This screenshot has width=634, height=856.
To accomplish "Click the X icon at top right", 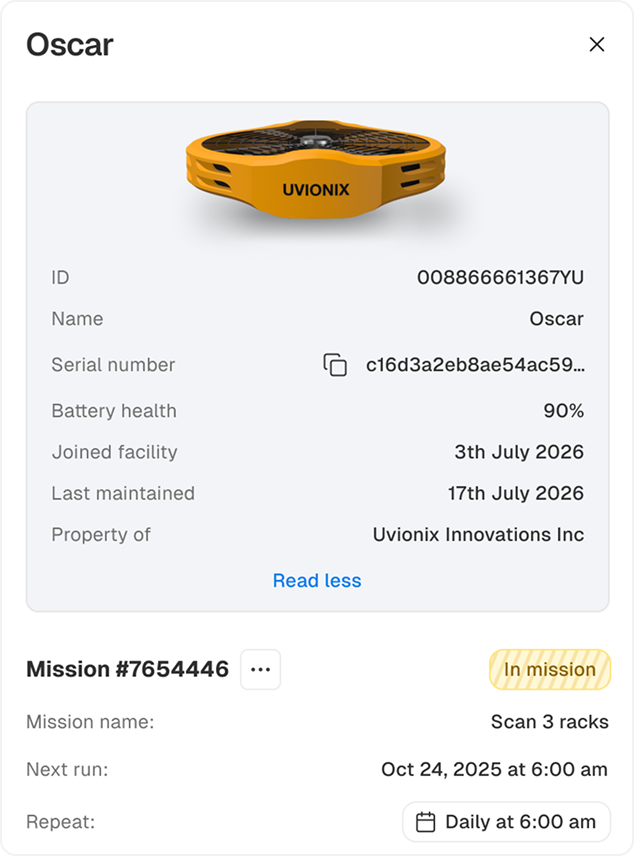I will (597, 44).
